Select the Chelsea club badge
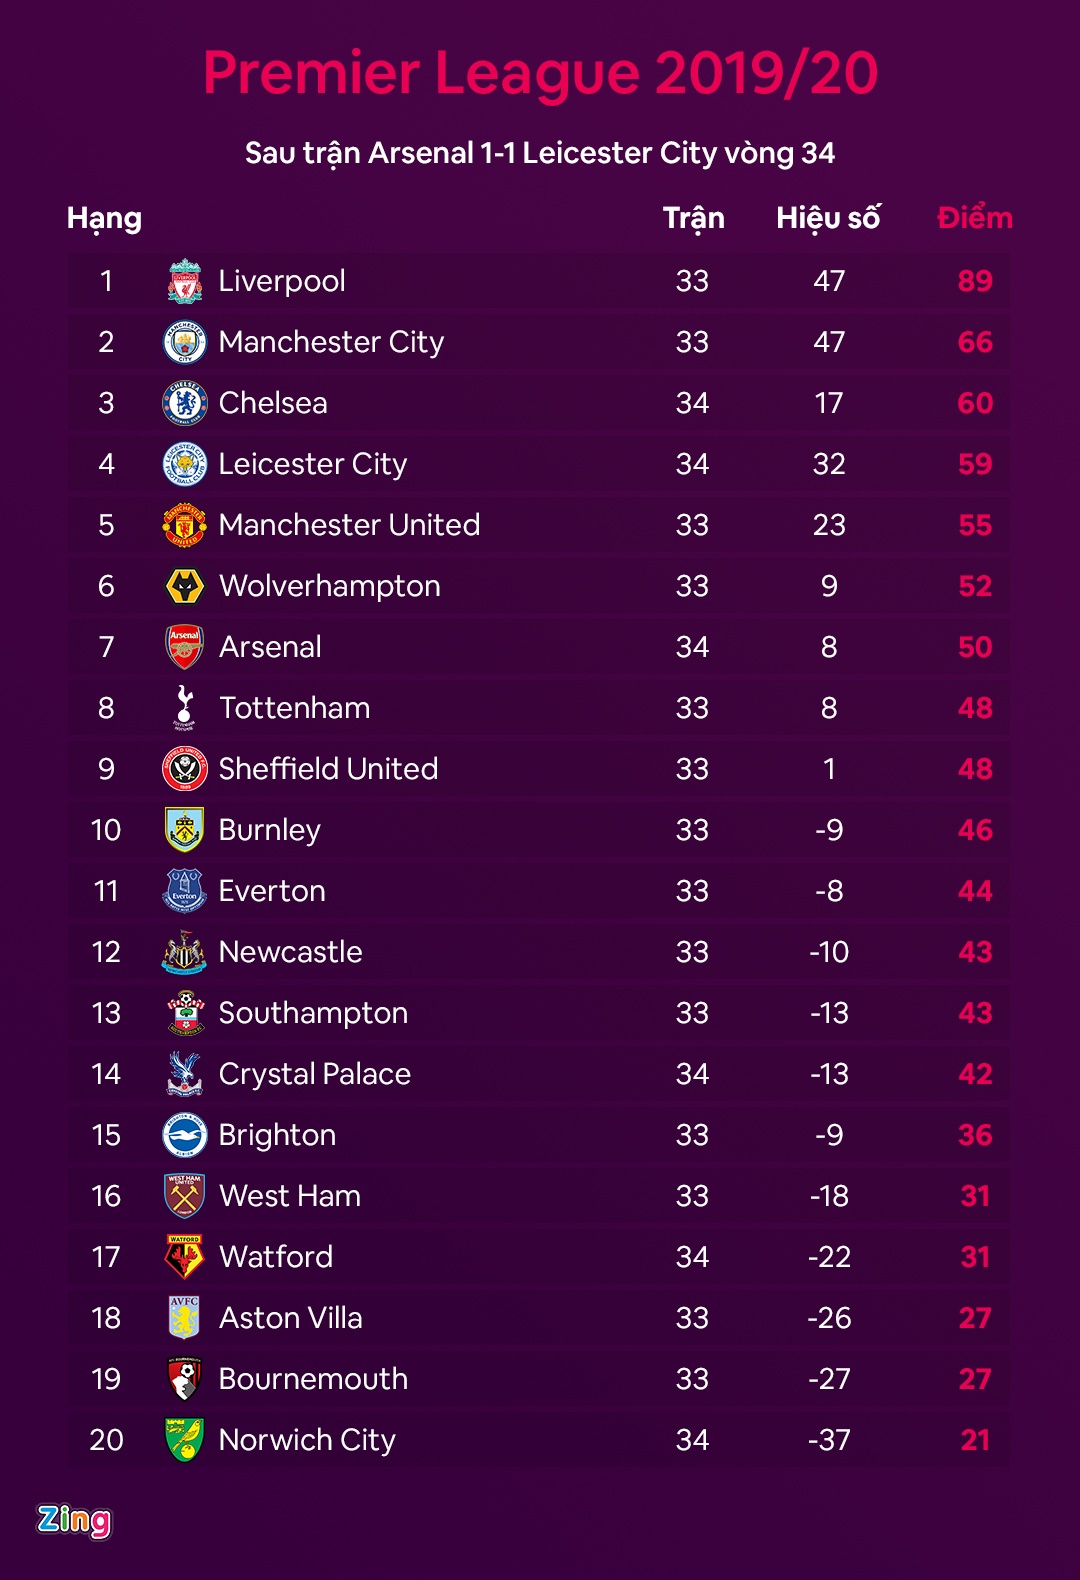 pos(185,403)
